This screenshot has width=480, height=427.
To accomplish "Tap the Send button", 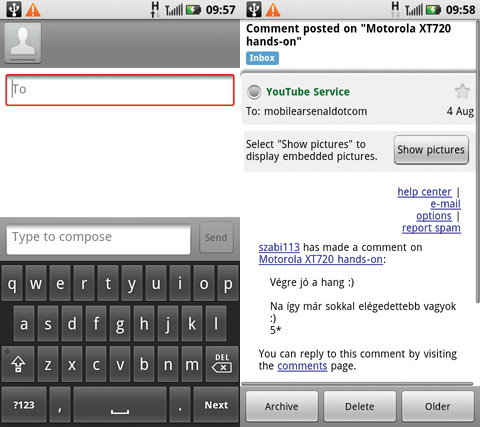I will (216, 237).
